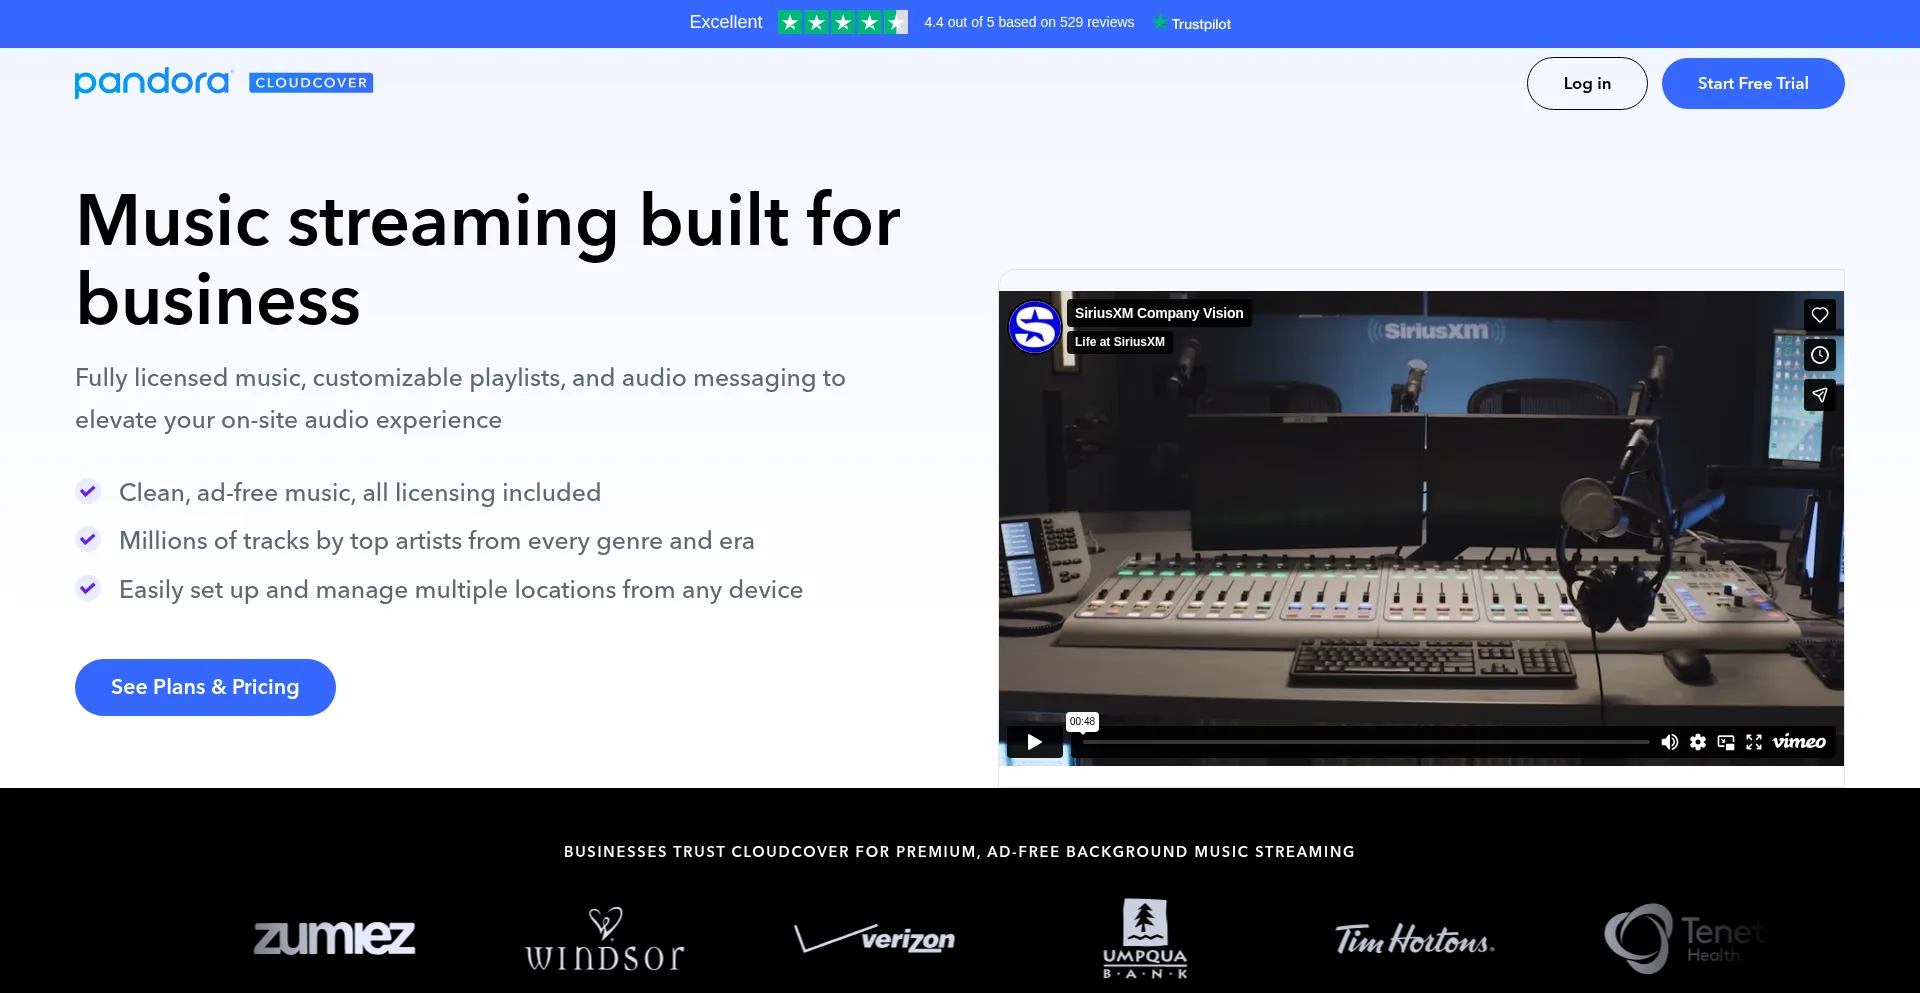Open video settings gear
1920x993 pixels.
point(1698,742)
